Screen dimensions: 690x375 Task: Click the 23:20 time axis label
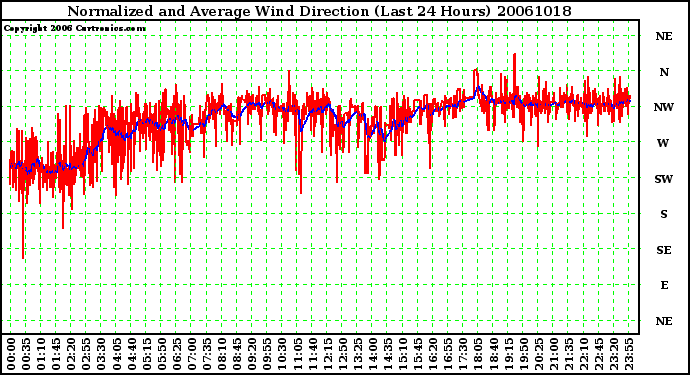(x=614, y=354)
